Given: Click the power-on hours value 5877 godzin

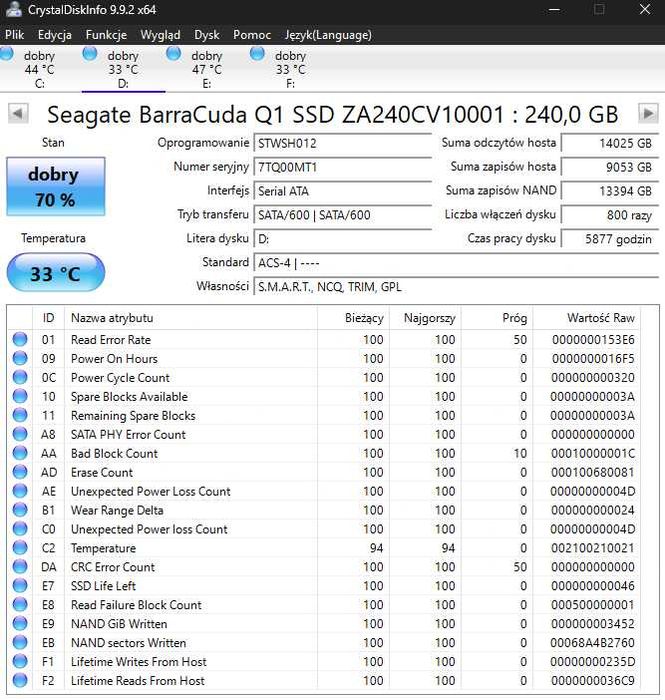Looking at the screenshot, I should point(610,239).
